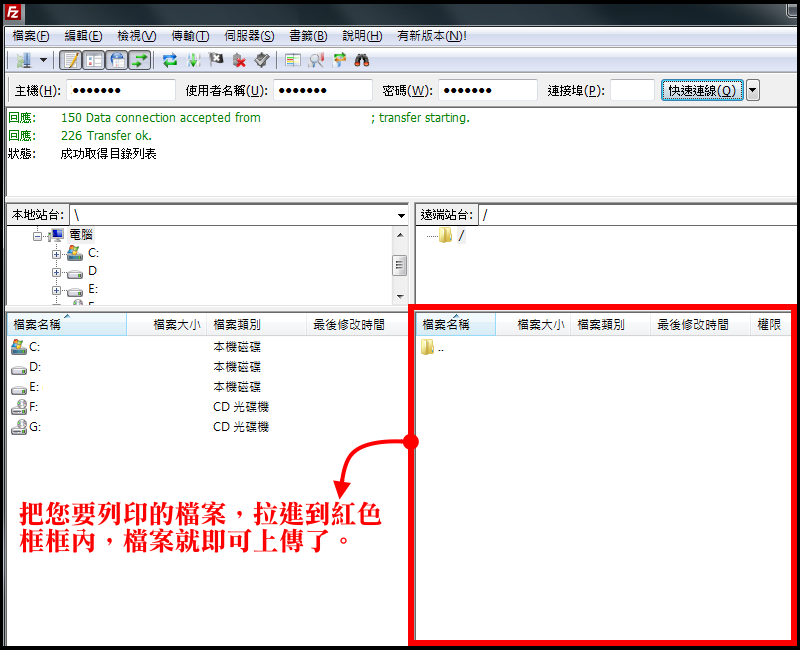Open the quickconnect history dropdown arrow
Screen dimensions: 800x650
tap(752, 91)
